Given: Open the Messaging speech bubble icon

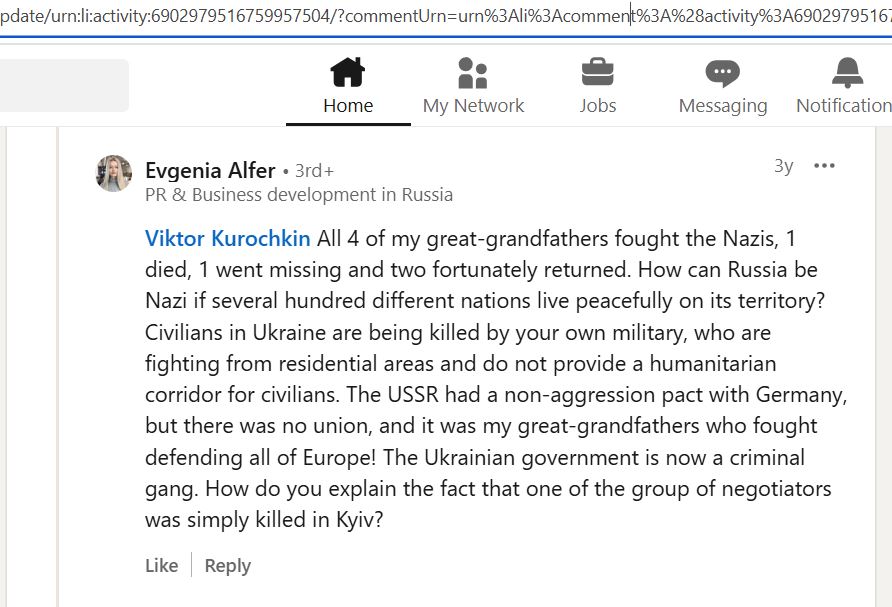Looking at the screenshot, I should [722, 73].
